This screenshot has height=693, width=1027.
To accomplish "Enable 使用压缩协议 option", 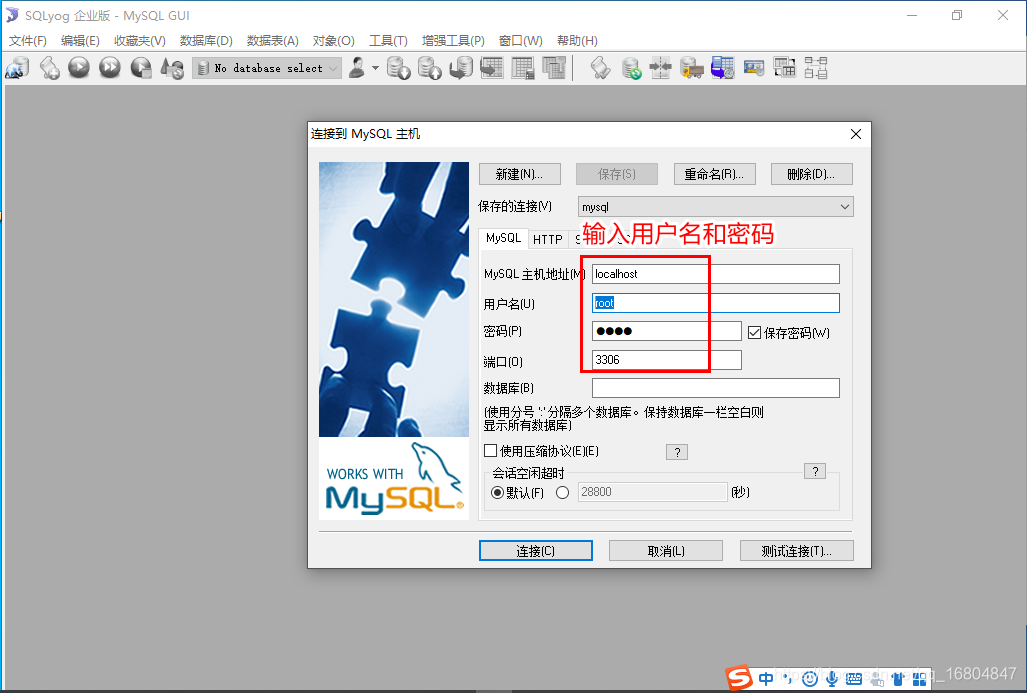I will 491,451.
